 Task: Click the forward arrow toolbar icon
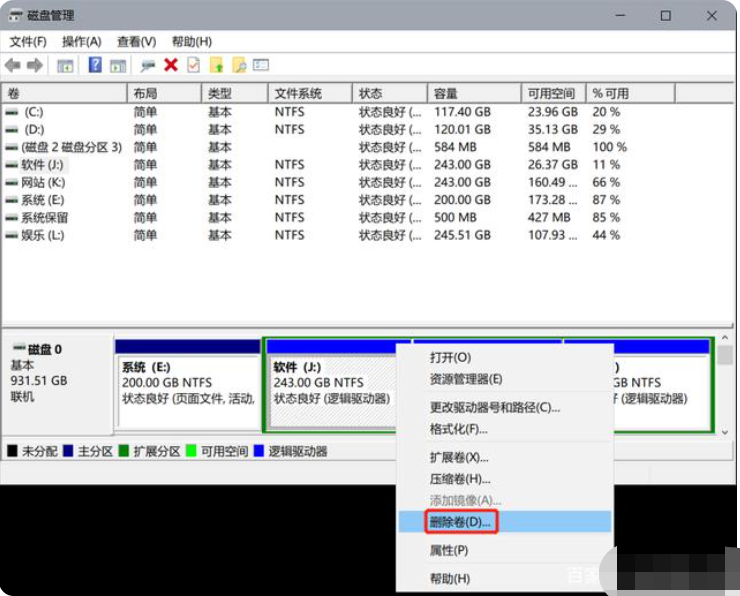pyautogui.click(x=35, y=65)
